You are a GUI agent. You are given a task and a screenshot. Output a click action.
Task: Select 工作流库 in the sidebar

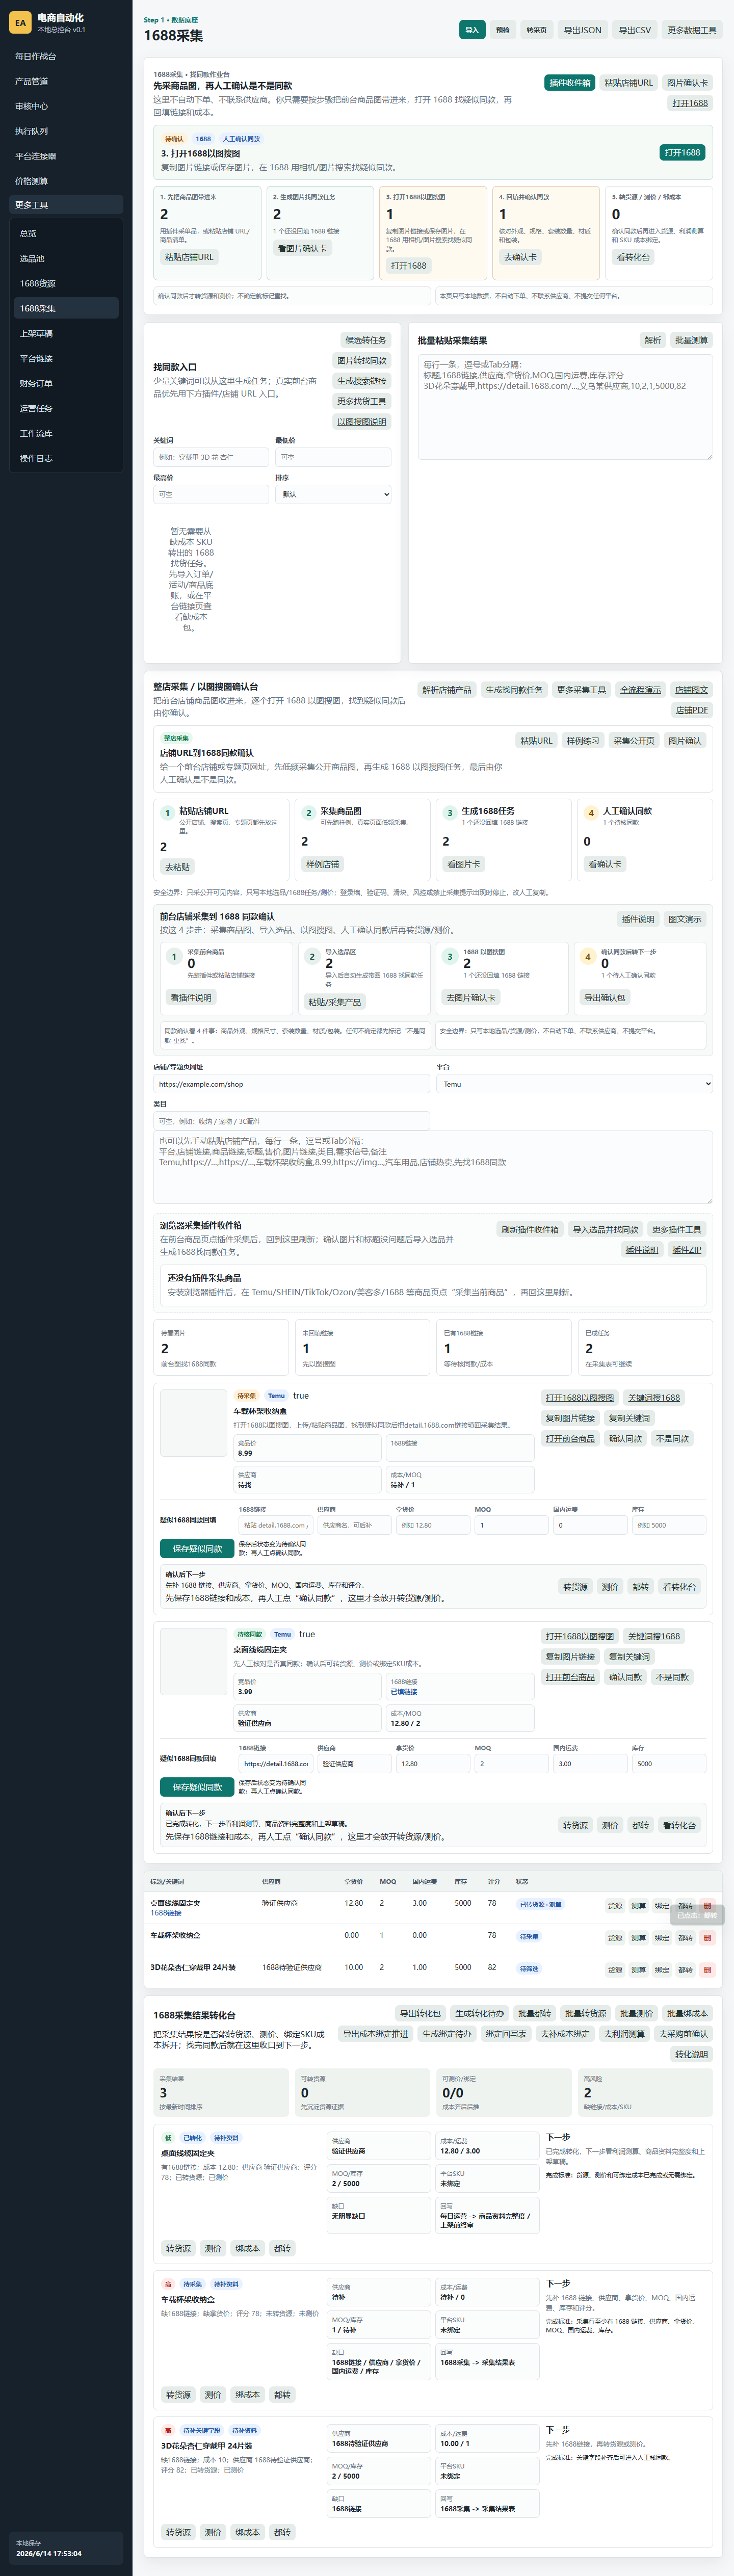[x=66, y=433]
